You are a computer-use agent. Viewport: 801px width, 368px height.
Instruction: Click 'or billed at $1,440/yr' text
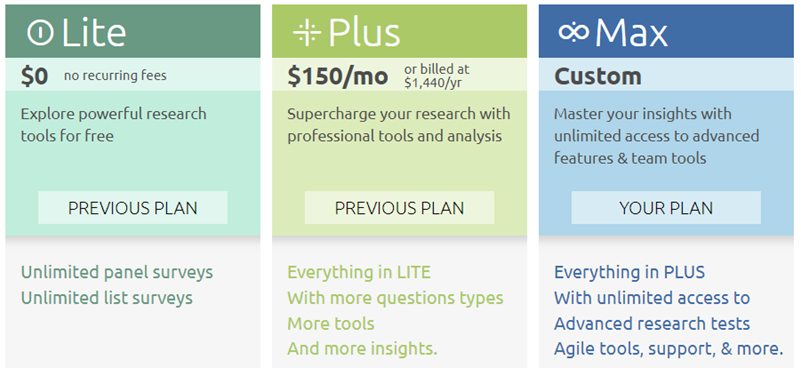437,76
